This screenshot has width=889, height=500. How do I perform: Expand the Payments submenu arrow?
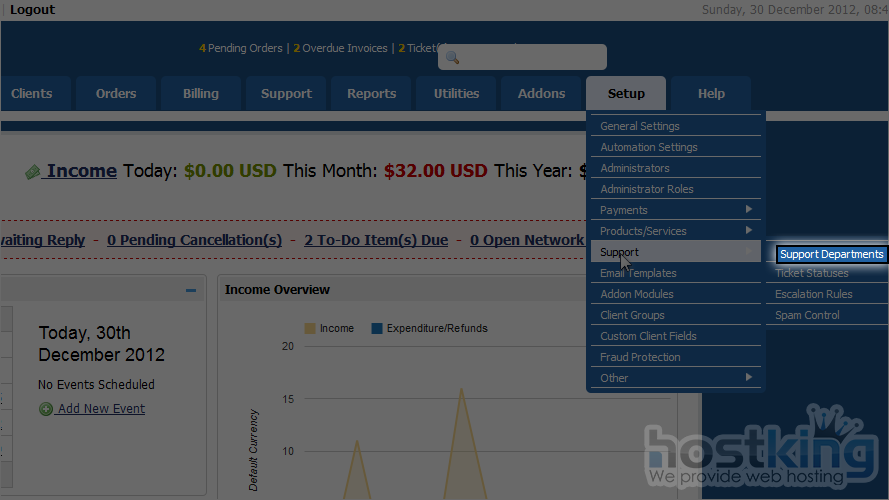(748, 210)
